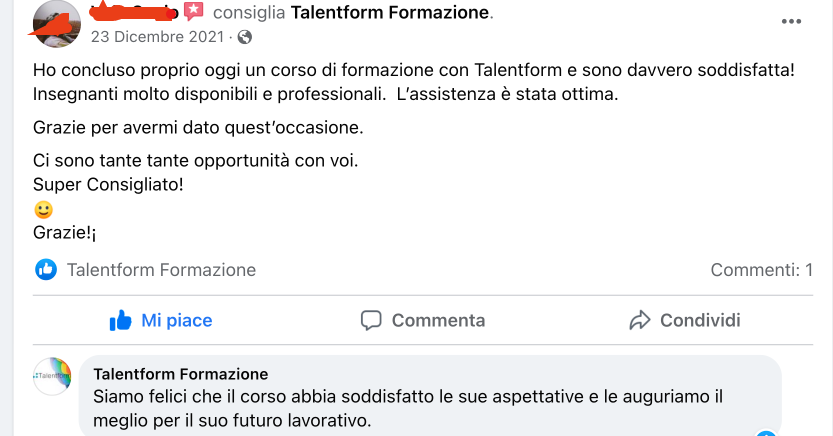Click the smiley emoji in the post

point(43,210)
